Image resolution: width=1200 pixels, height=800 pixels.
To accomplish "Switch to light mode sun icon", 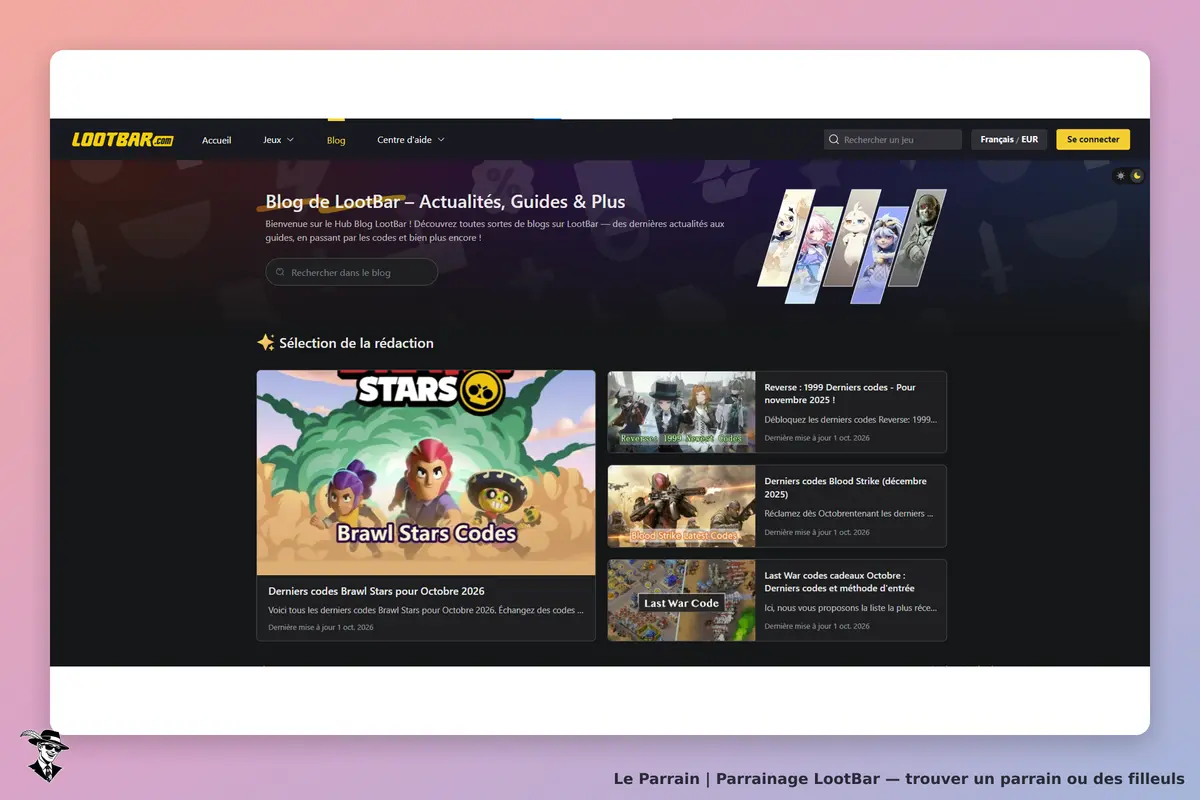I will point(1121,176).
